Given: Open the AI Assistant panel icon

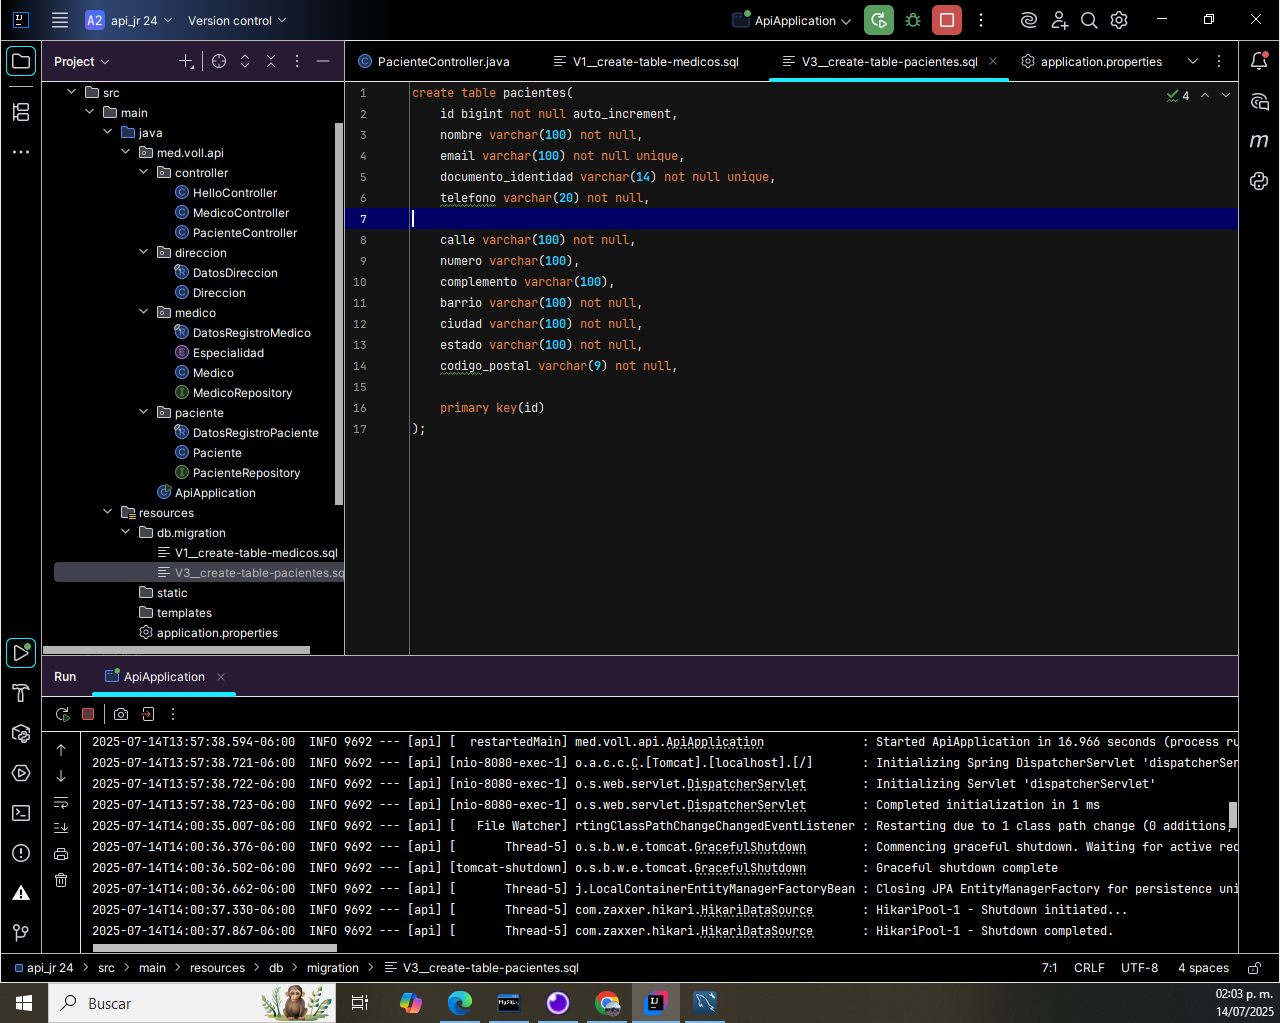Looking at the screenshot, I should [1259, 101].
